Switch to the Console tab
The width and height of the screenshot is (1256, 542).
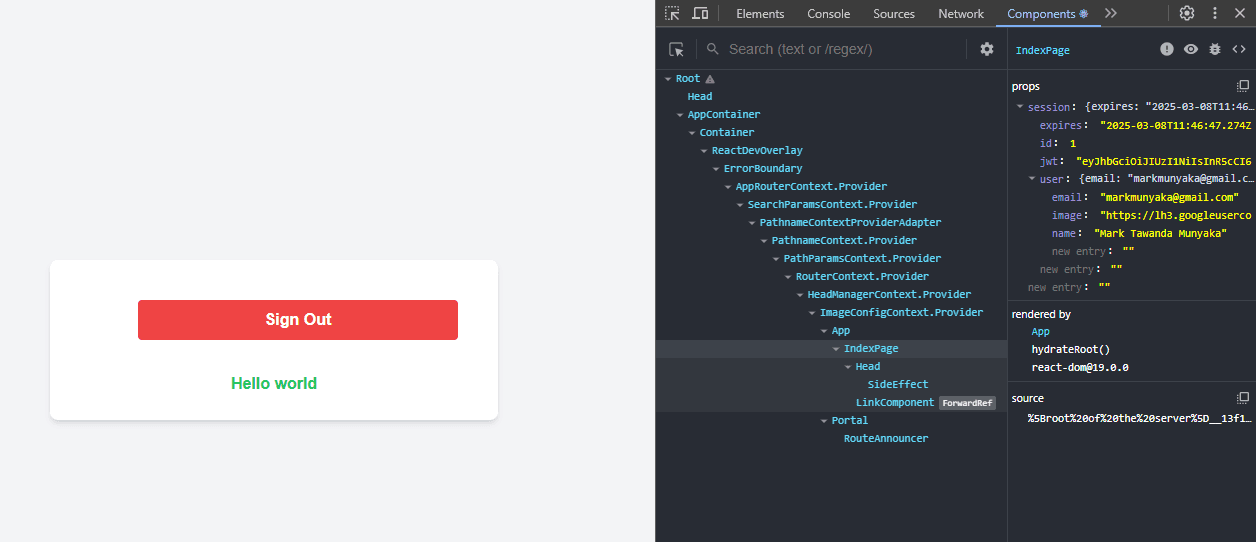tap(828, 13)
